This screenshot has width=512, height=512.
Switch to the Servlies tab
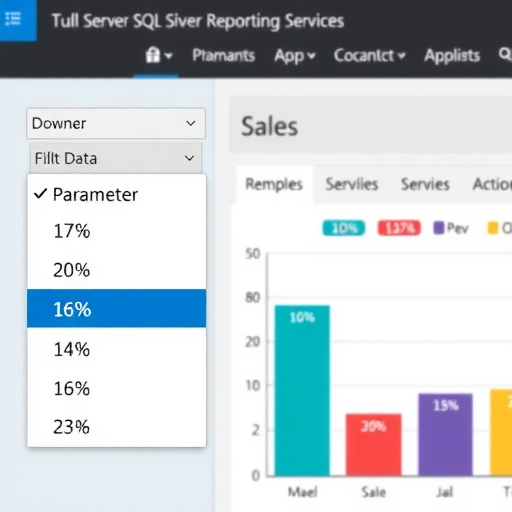tap(352, 184)
